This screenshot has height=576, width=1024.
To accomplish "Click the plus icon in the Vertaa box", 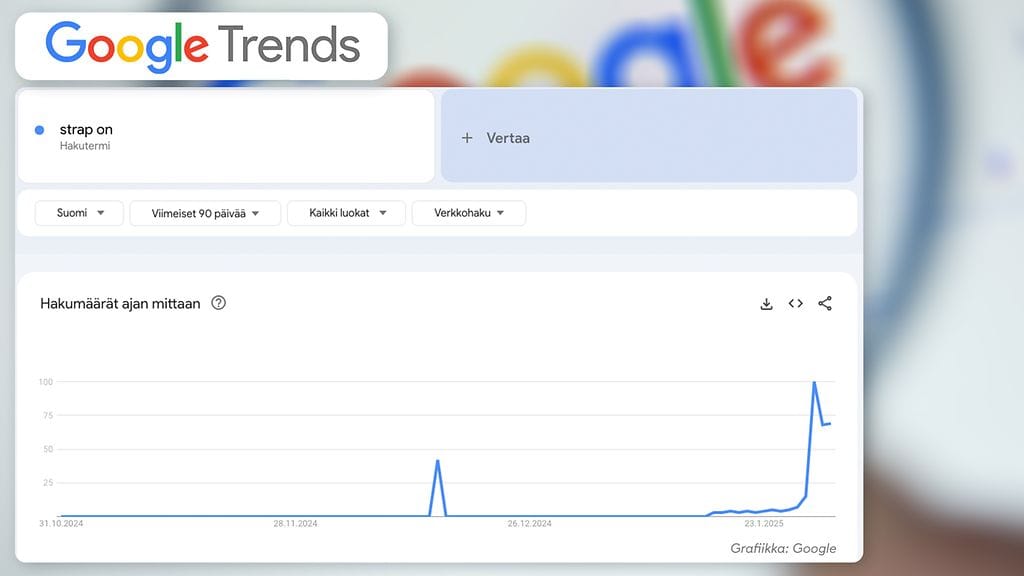I will [467, 137].
